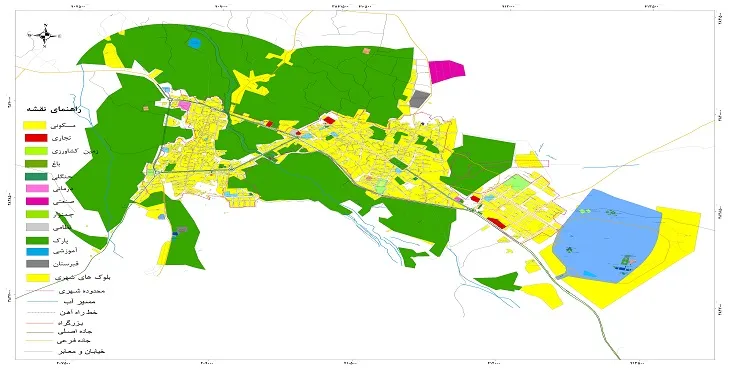Select the خیابان و معابر legend entry
The image size is (730, 370).
pos(65,351)
